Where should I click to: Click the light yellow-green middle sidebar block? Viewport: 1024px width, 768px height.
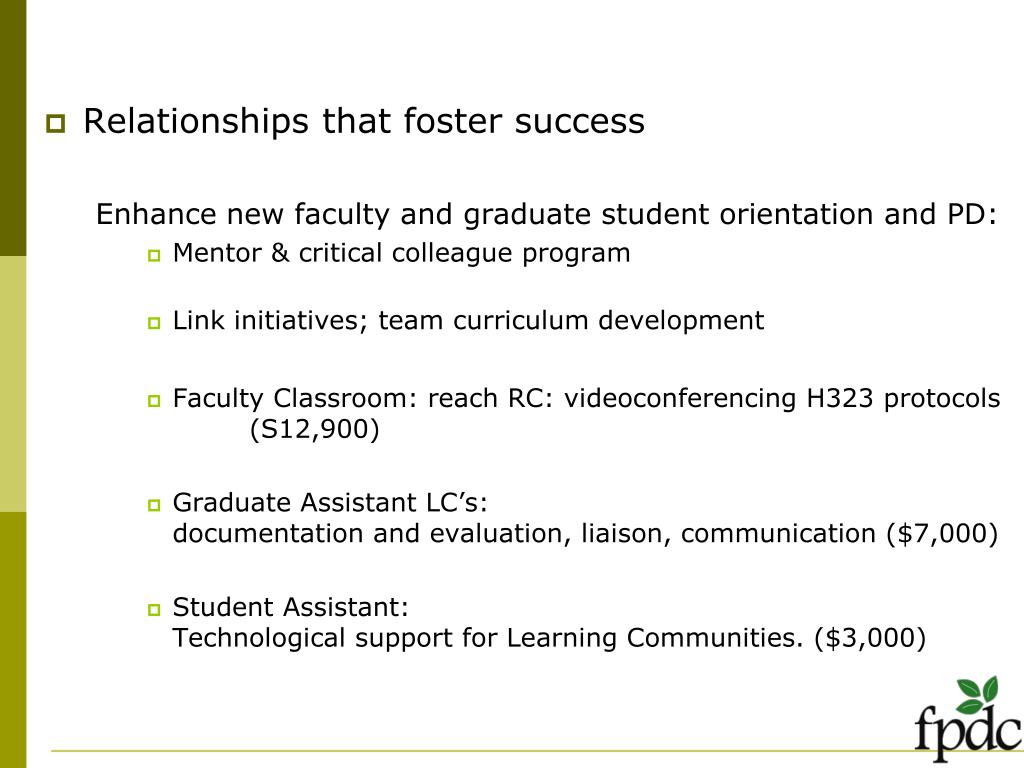coord(13,384)
